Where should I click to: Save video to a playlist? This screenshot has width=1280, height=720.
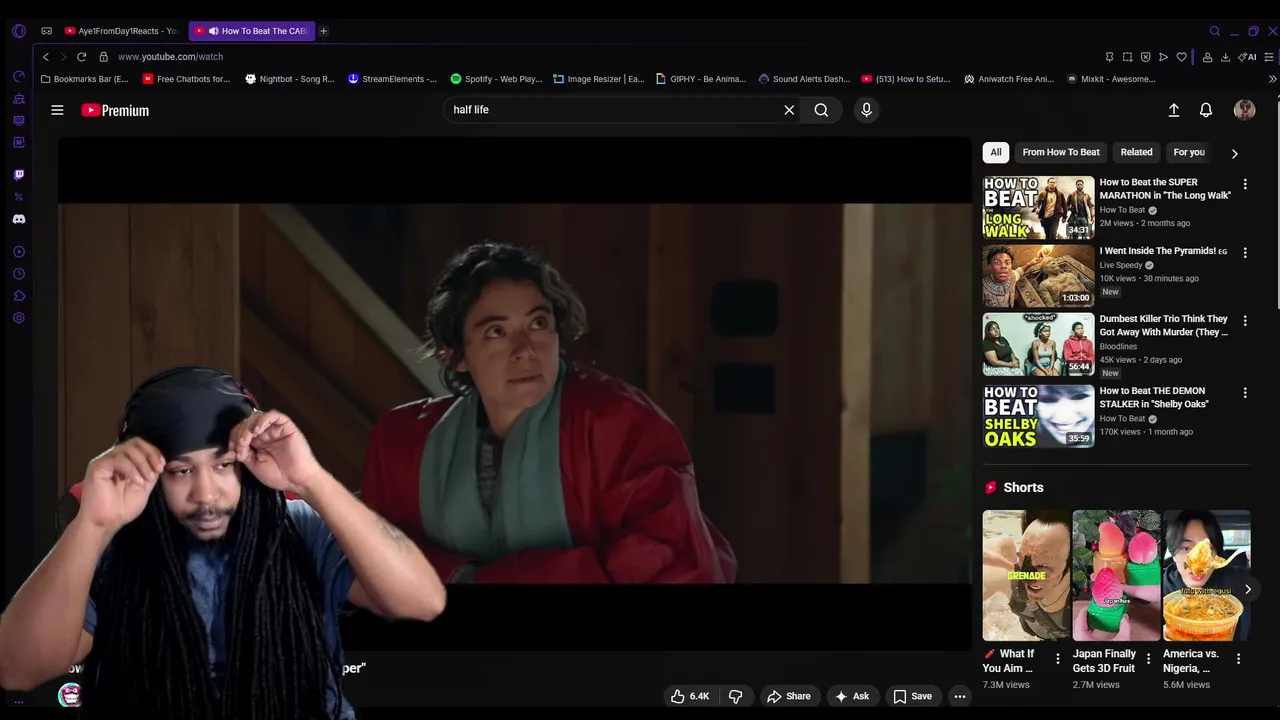(912, 696)
